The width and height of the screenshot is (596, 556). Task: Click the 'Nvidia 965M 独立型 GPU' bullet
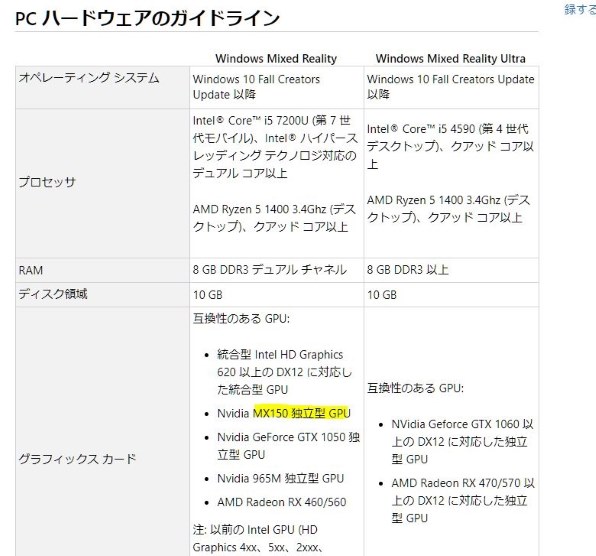tap(281, 478)
